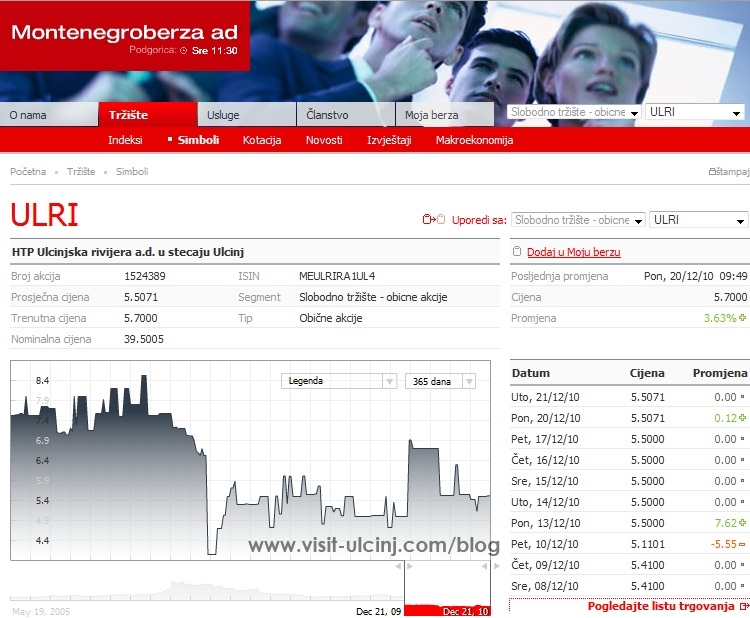Click the Štampaj print link

click(732, 171)
